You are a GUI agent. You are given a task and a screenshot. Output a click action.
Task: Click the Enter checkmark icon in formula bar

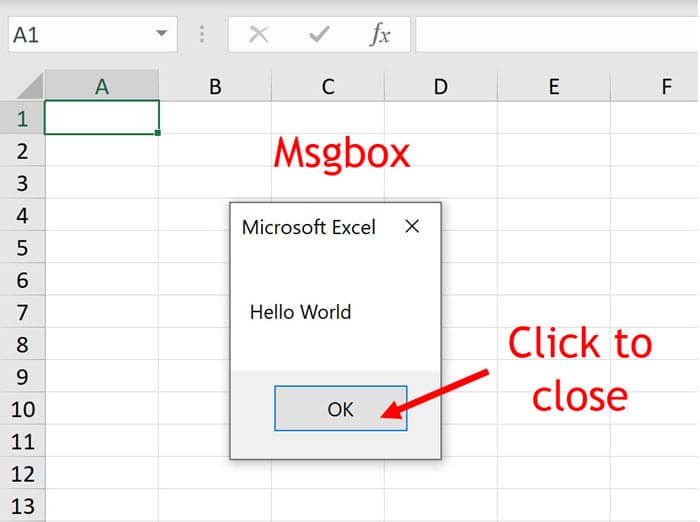click(319, 34)
